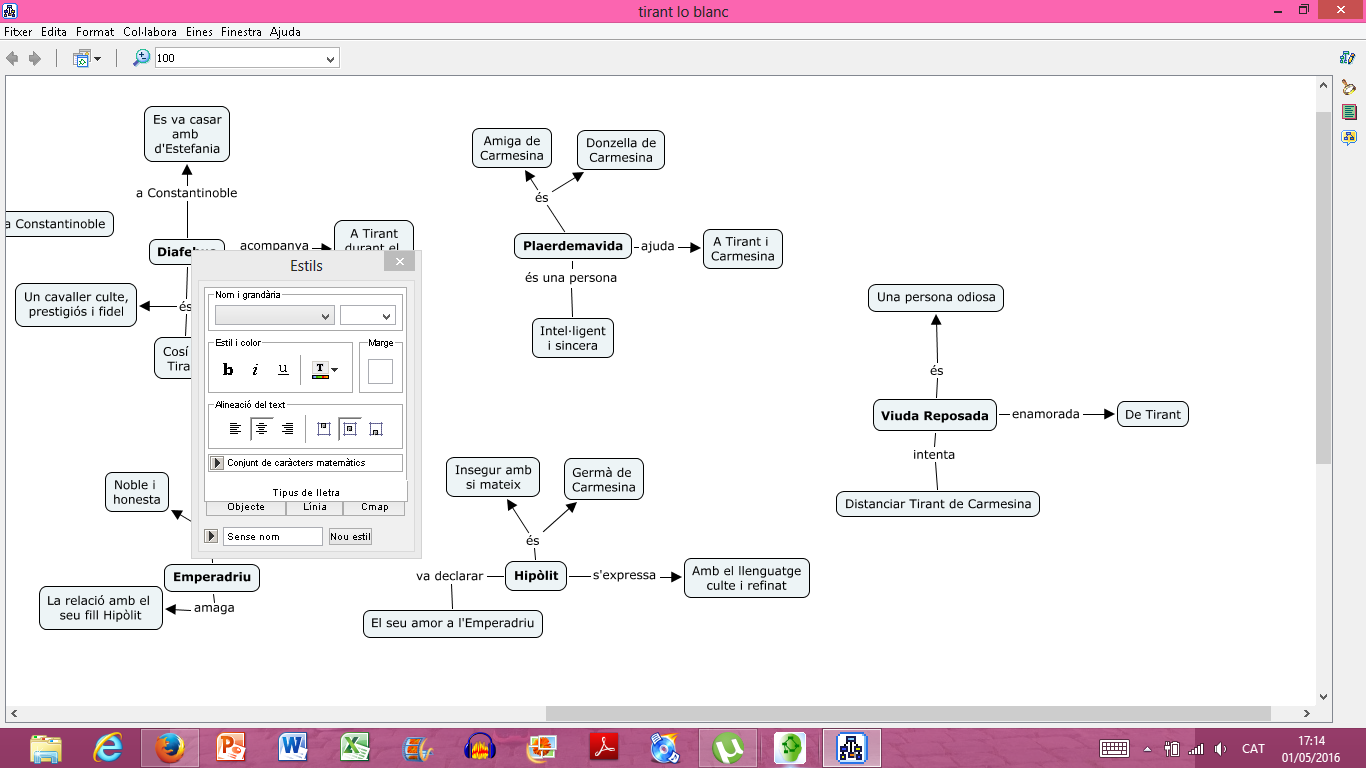Click the Marge margin box
This screenshot has height=768, width=1366.
(380, 372)
